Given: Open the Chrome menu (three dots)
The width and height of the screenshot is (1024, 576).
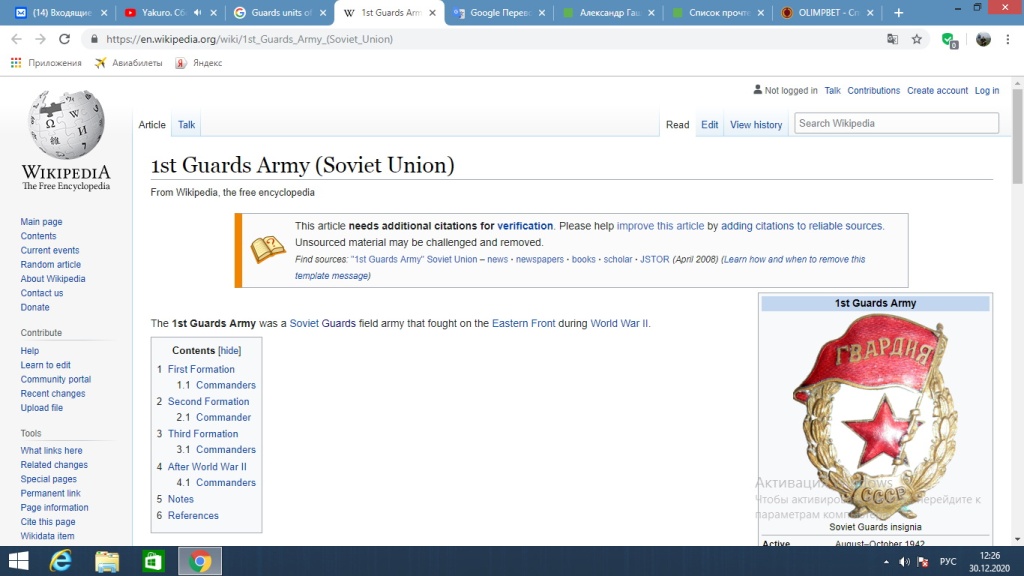Looking at the screenshot, I should 1008,39.
